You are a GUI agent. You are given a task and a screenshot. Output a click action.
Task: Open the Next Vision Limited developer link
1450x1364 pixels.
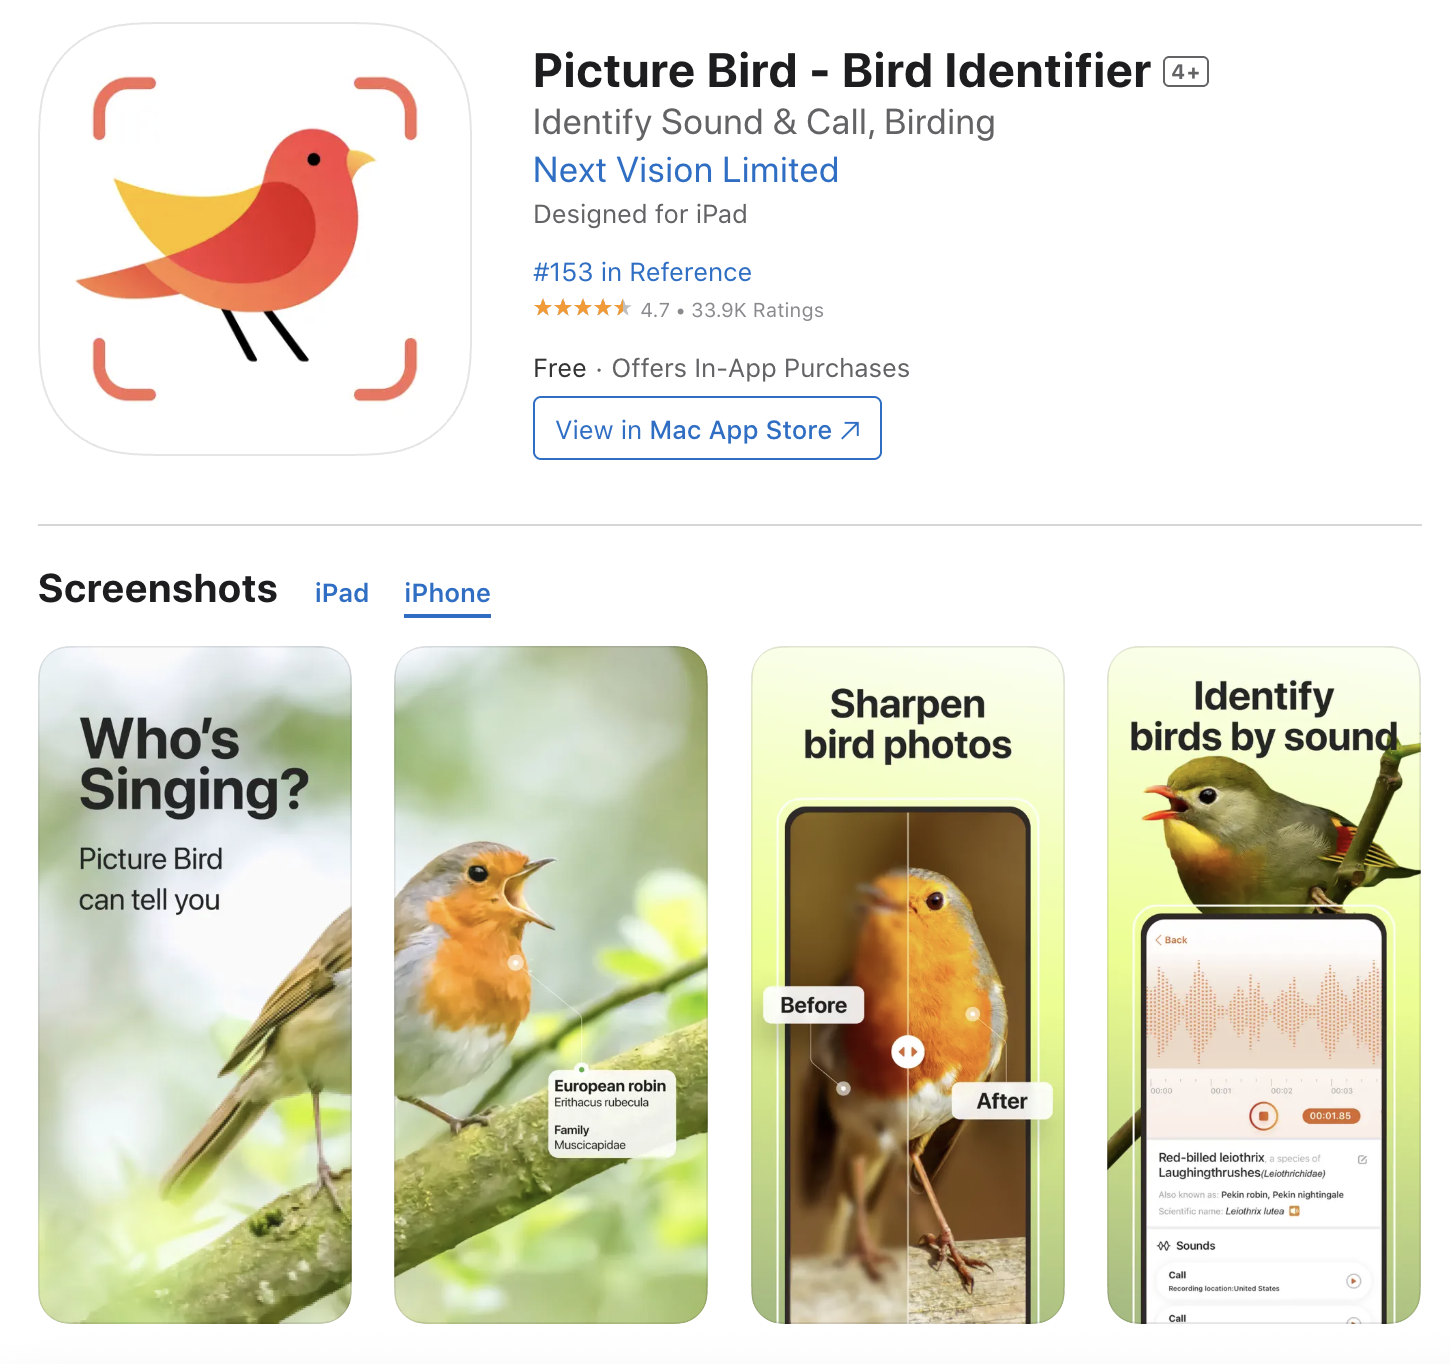click(x=686, y=170)
